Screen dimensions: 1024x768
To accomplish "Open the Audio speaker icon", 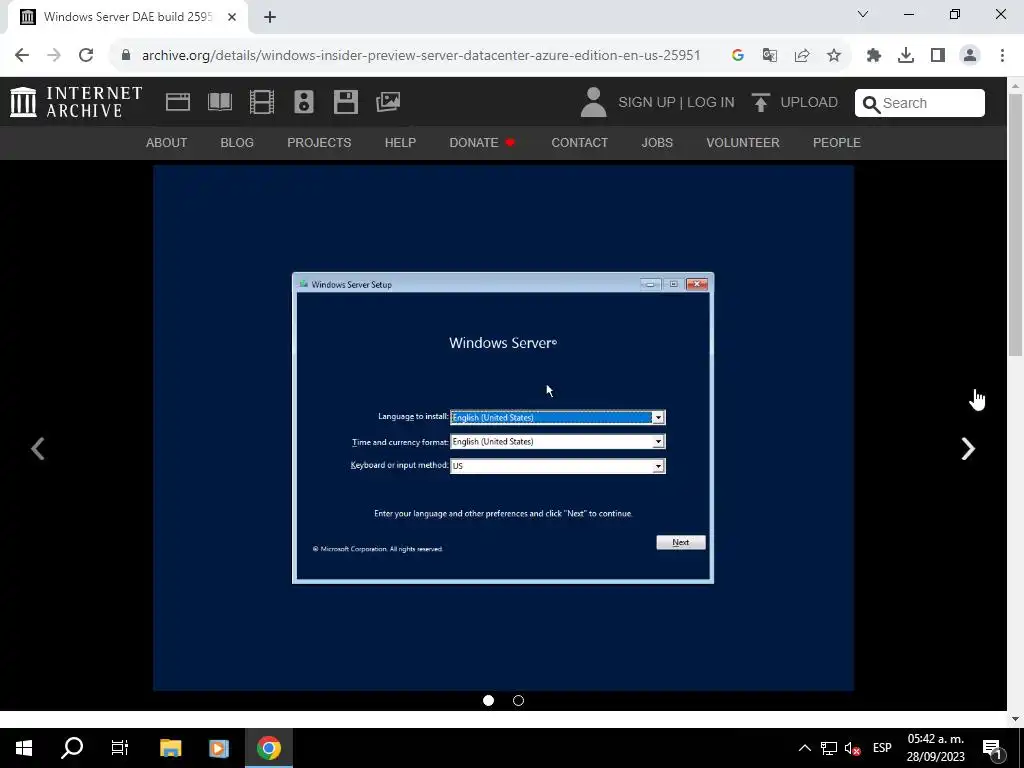I will pyautogui.click(x=304, y=102).
